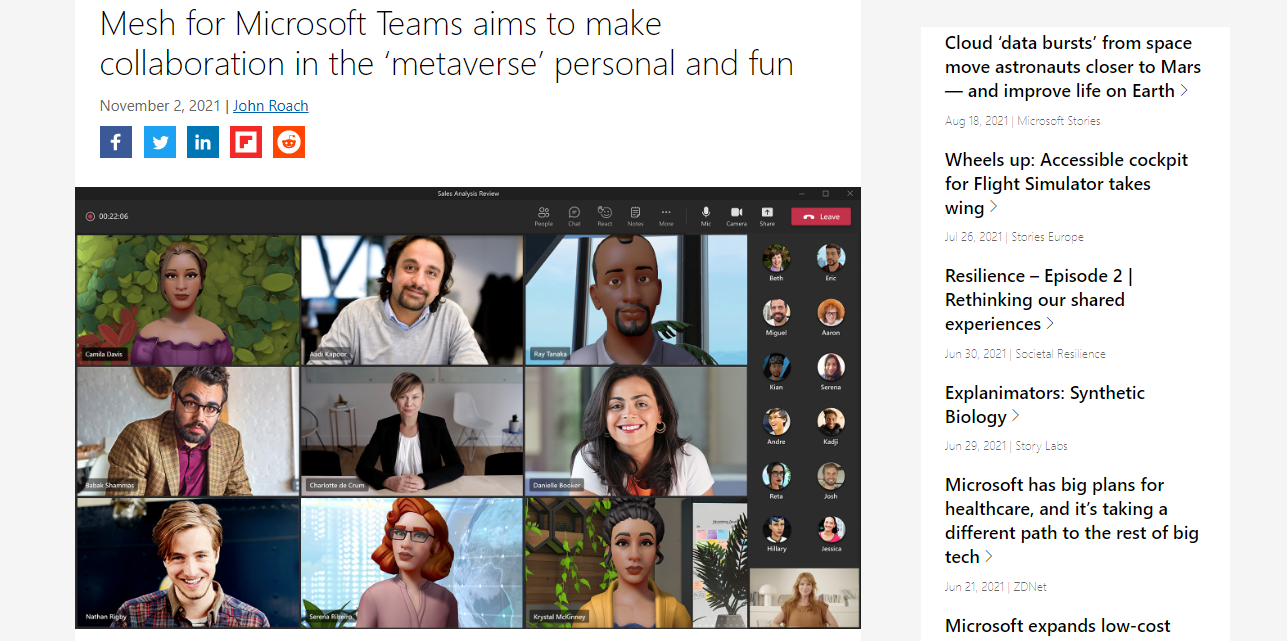Select Kian's participant avatar

coord(776,367)
